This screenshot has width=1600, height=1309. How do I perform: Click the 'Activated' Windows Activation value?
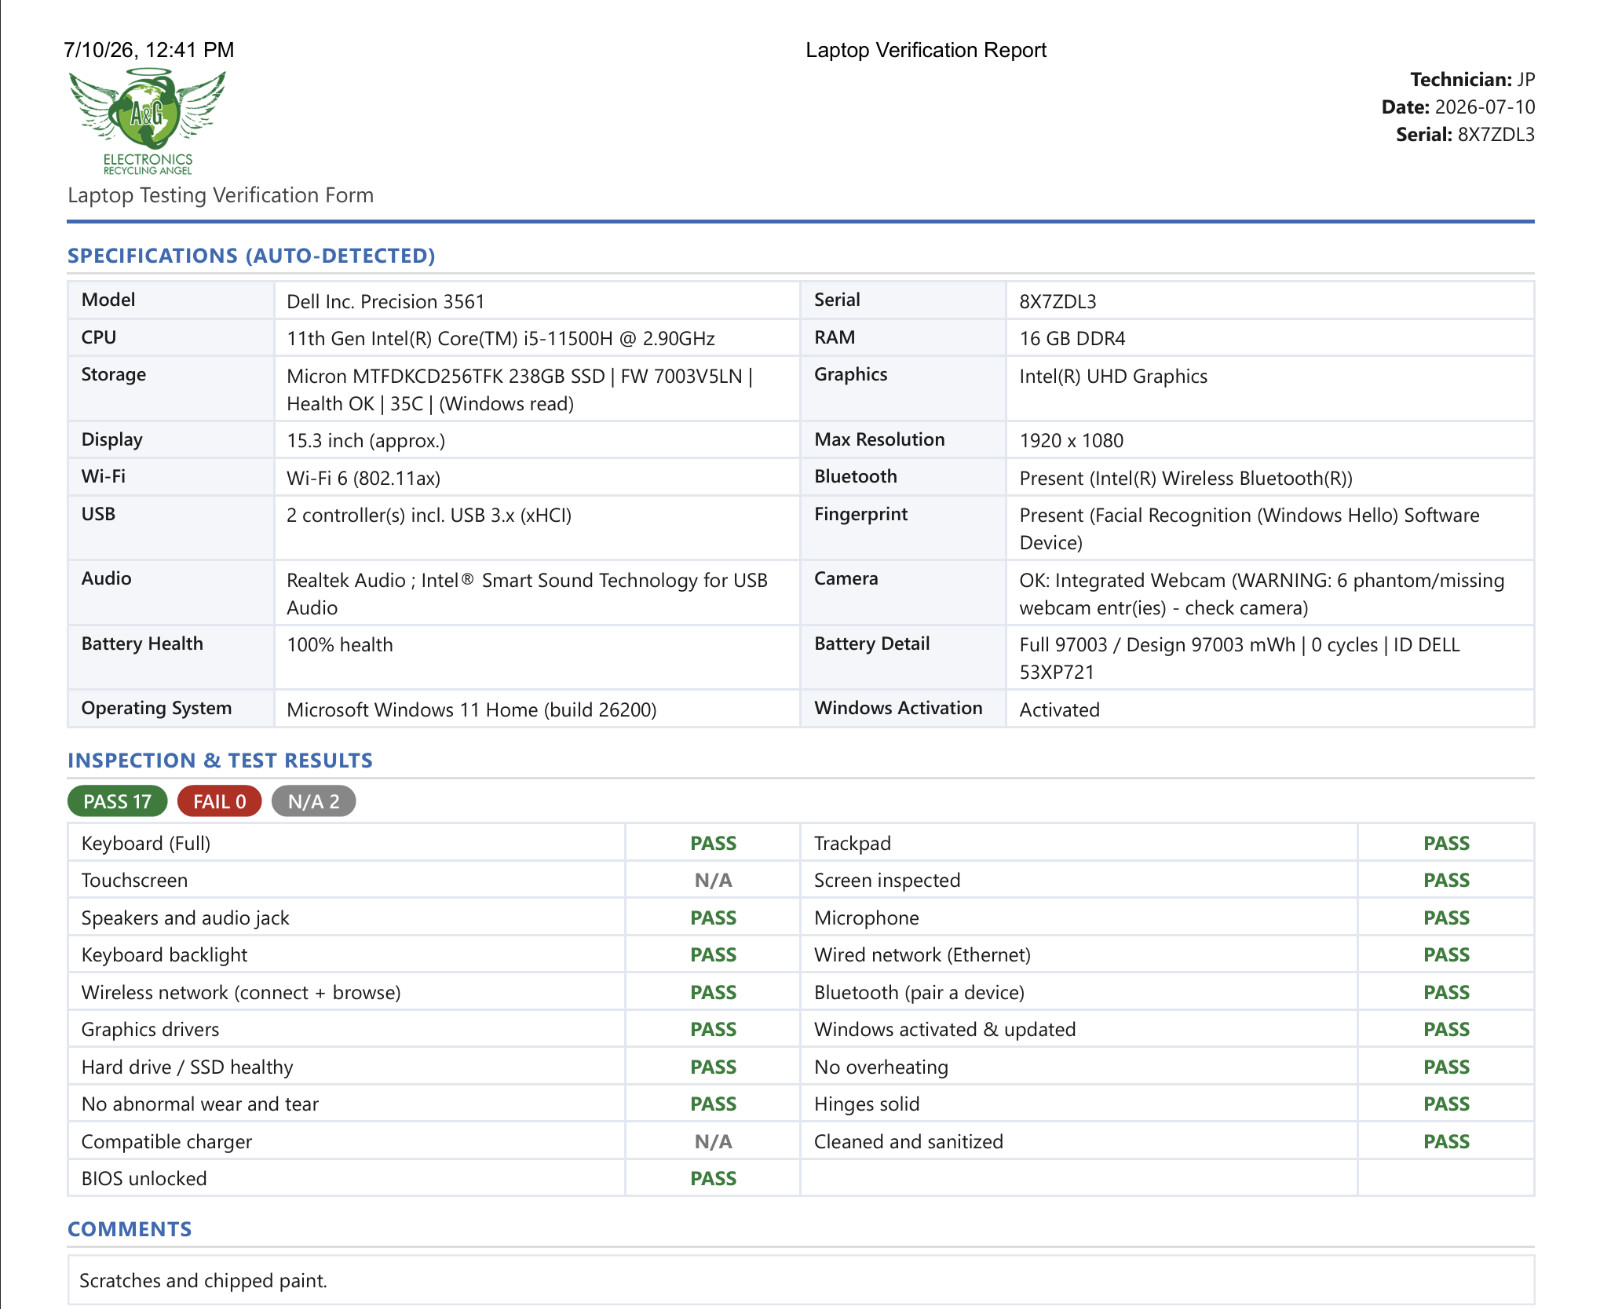pos(1059,710)
